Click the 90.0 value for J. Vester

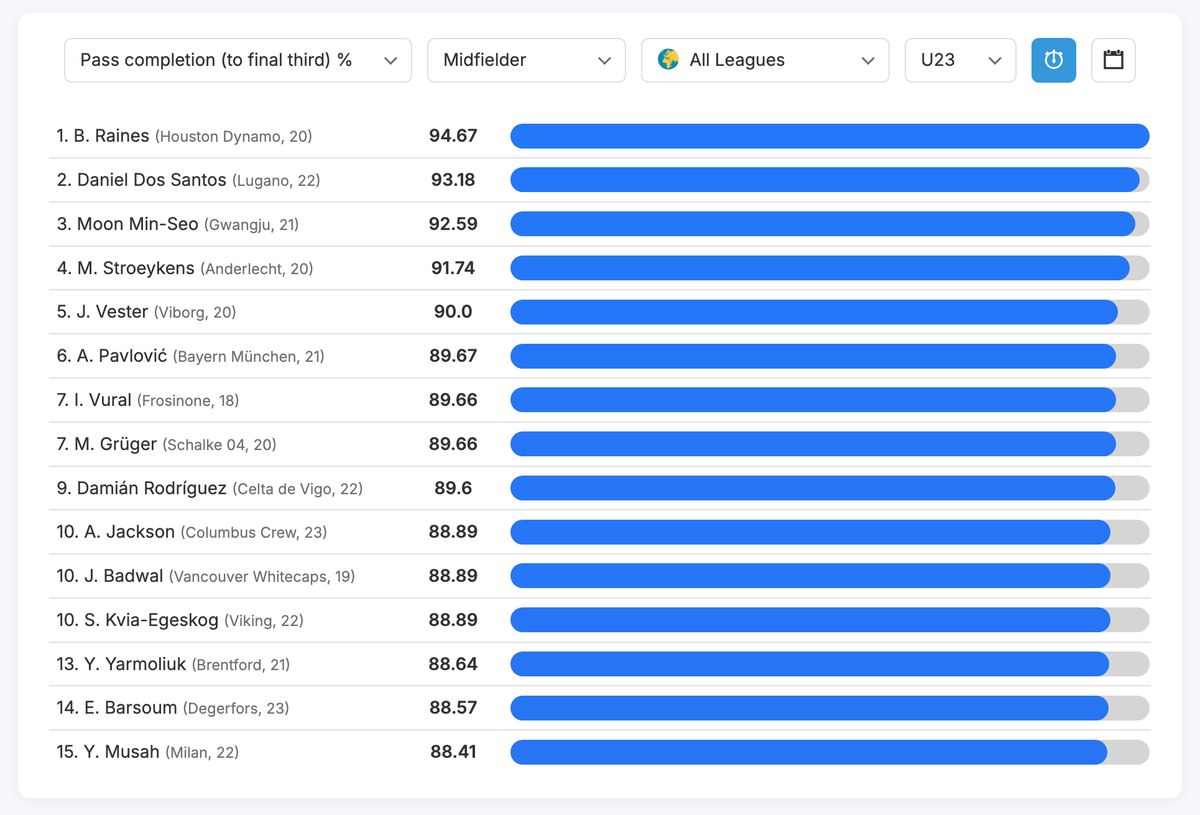(x=453, y=312)
